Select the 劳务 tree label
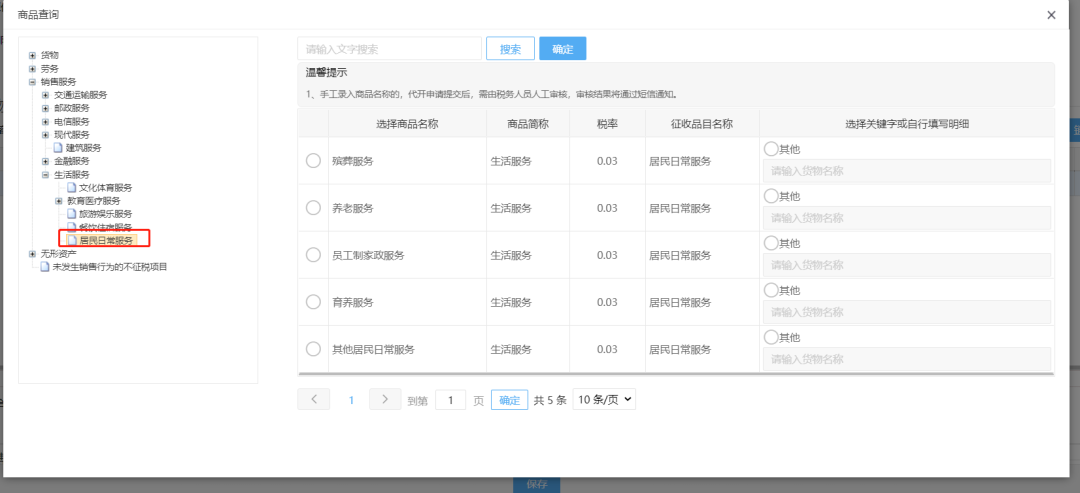1080x493 pixels. click(50, 68)
